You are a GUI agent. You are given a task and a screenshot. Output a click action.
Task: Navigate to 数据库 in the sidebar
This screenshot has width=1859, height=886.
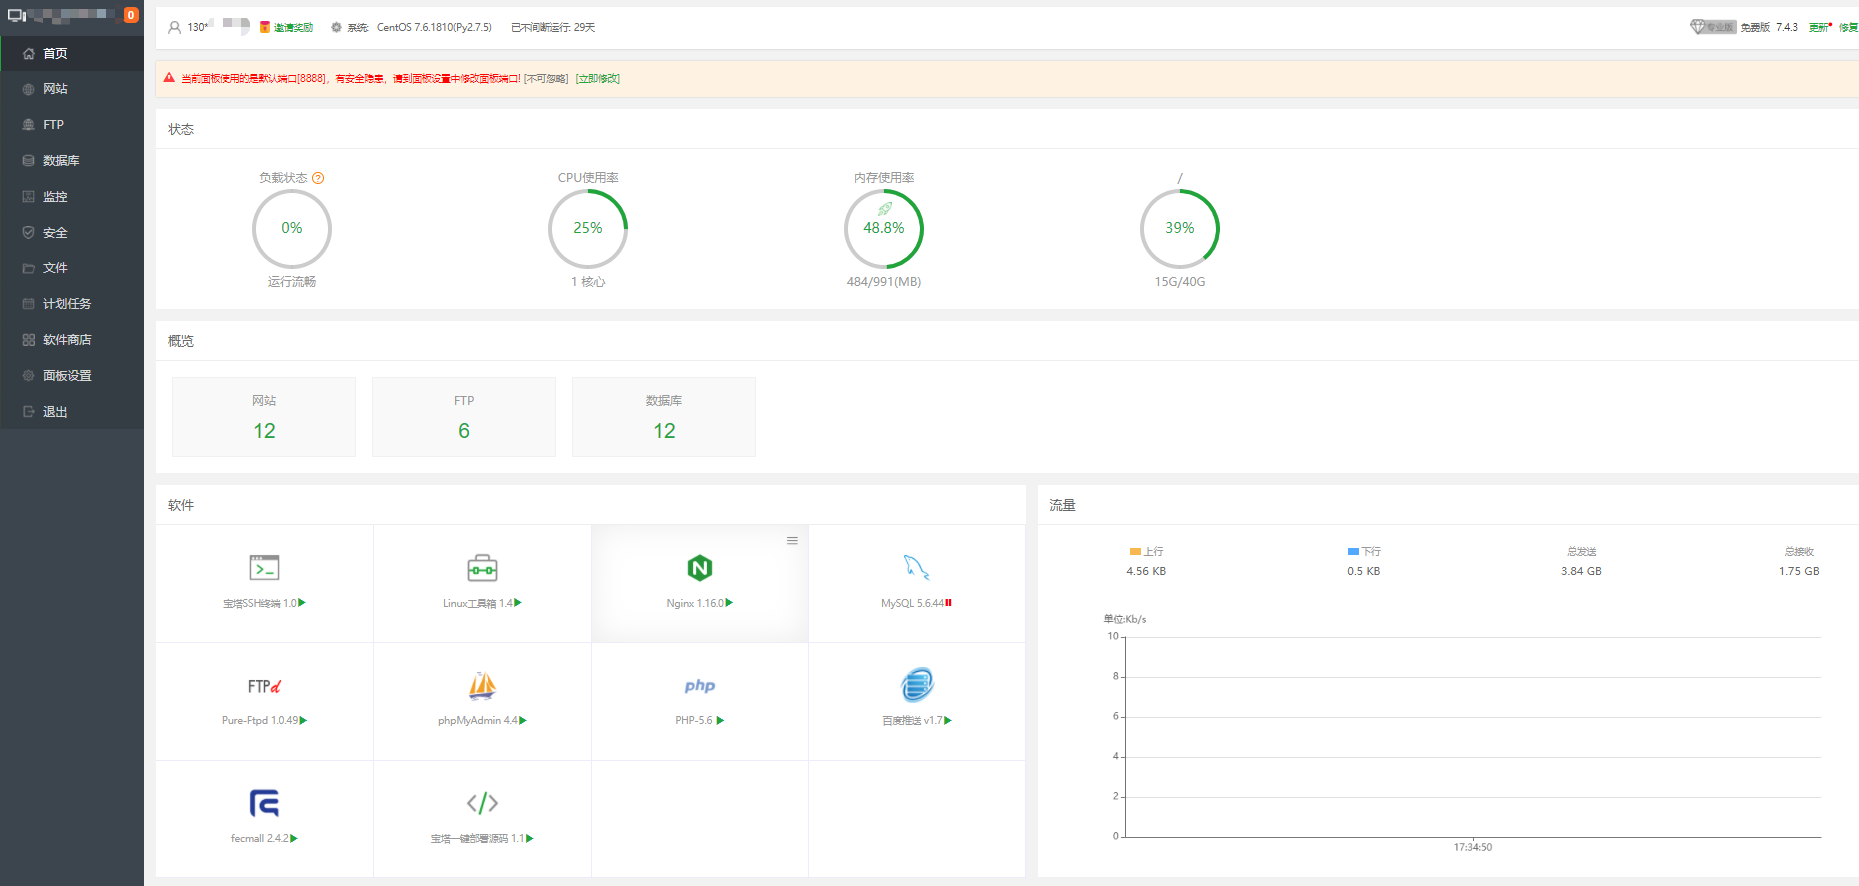(x=72, y=161)
